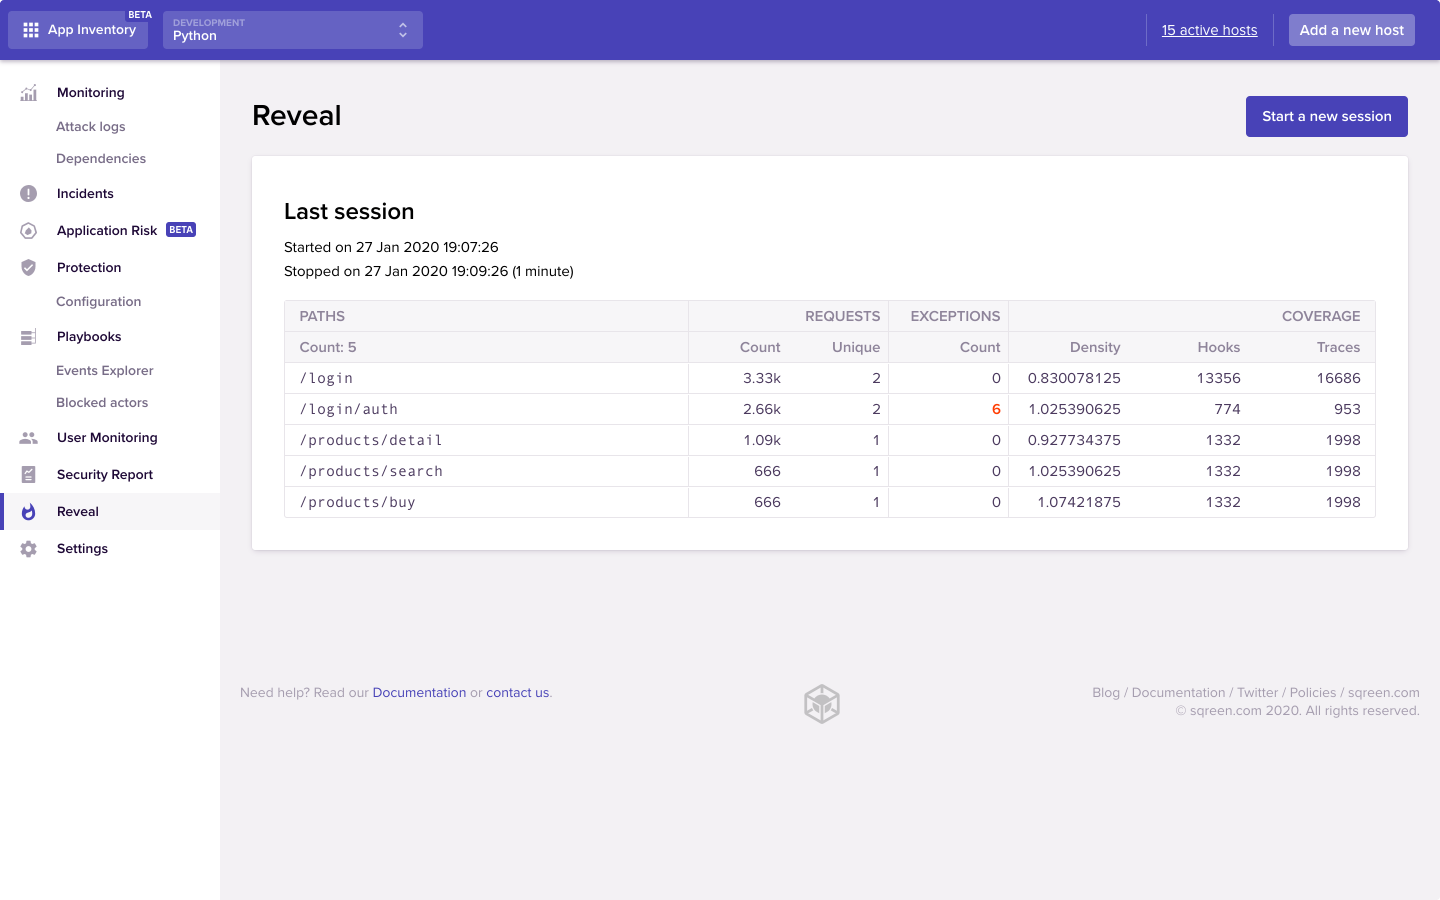Select Blocked actors in sidebar
Viewport: 1440px width, 900px height.
pos(102,403)
